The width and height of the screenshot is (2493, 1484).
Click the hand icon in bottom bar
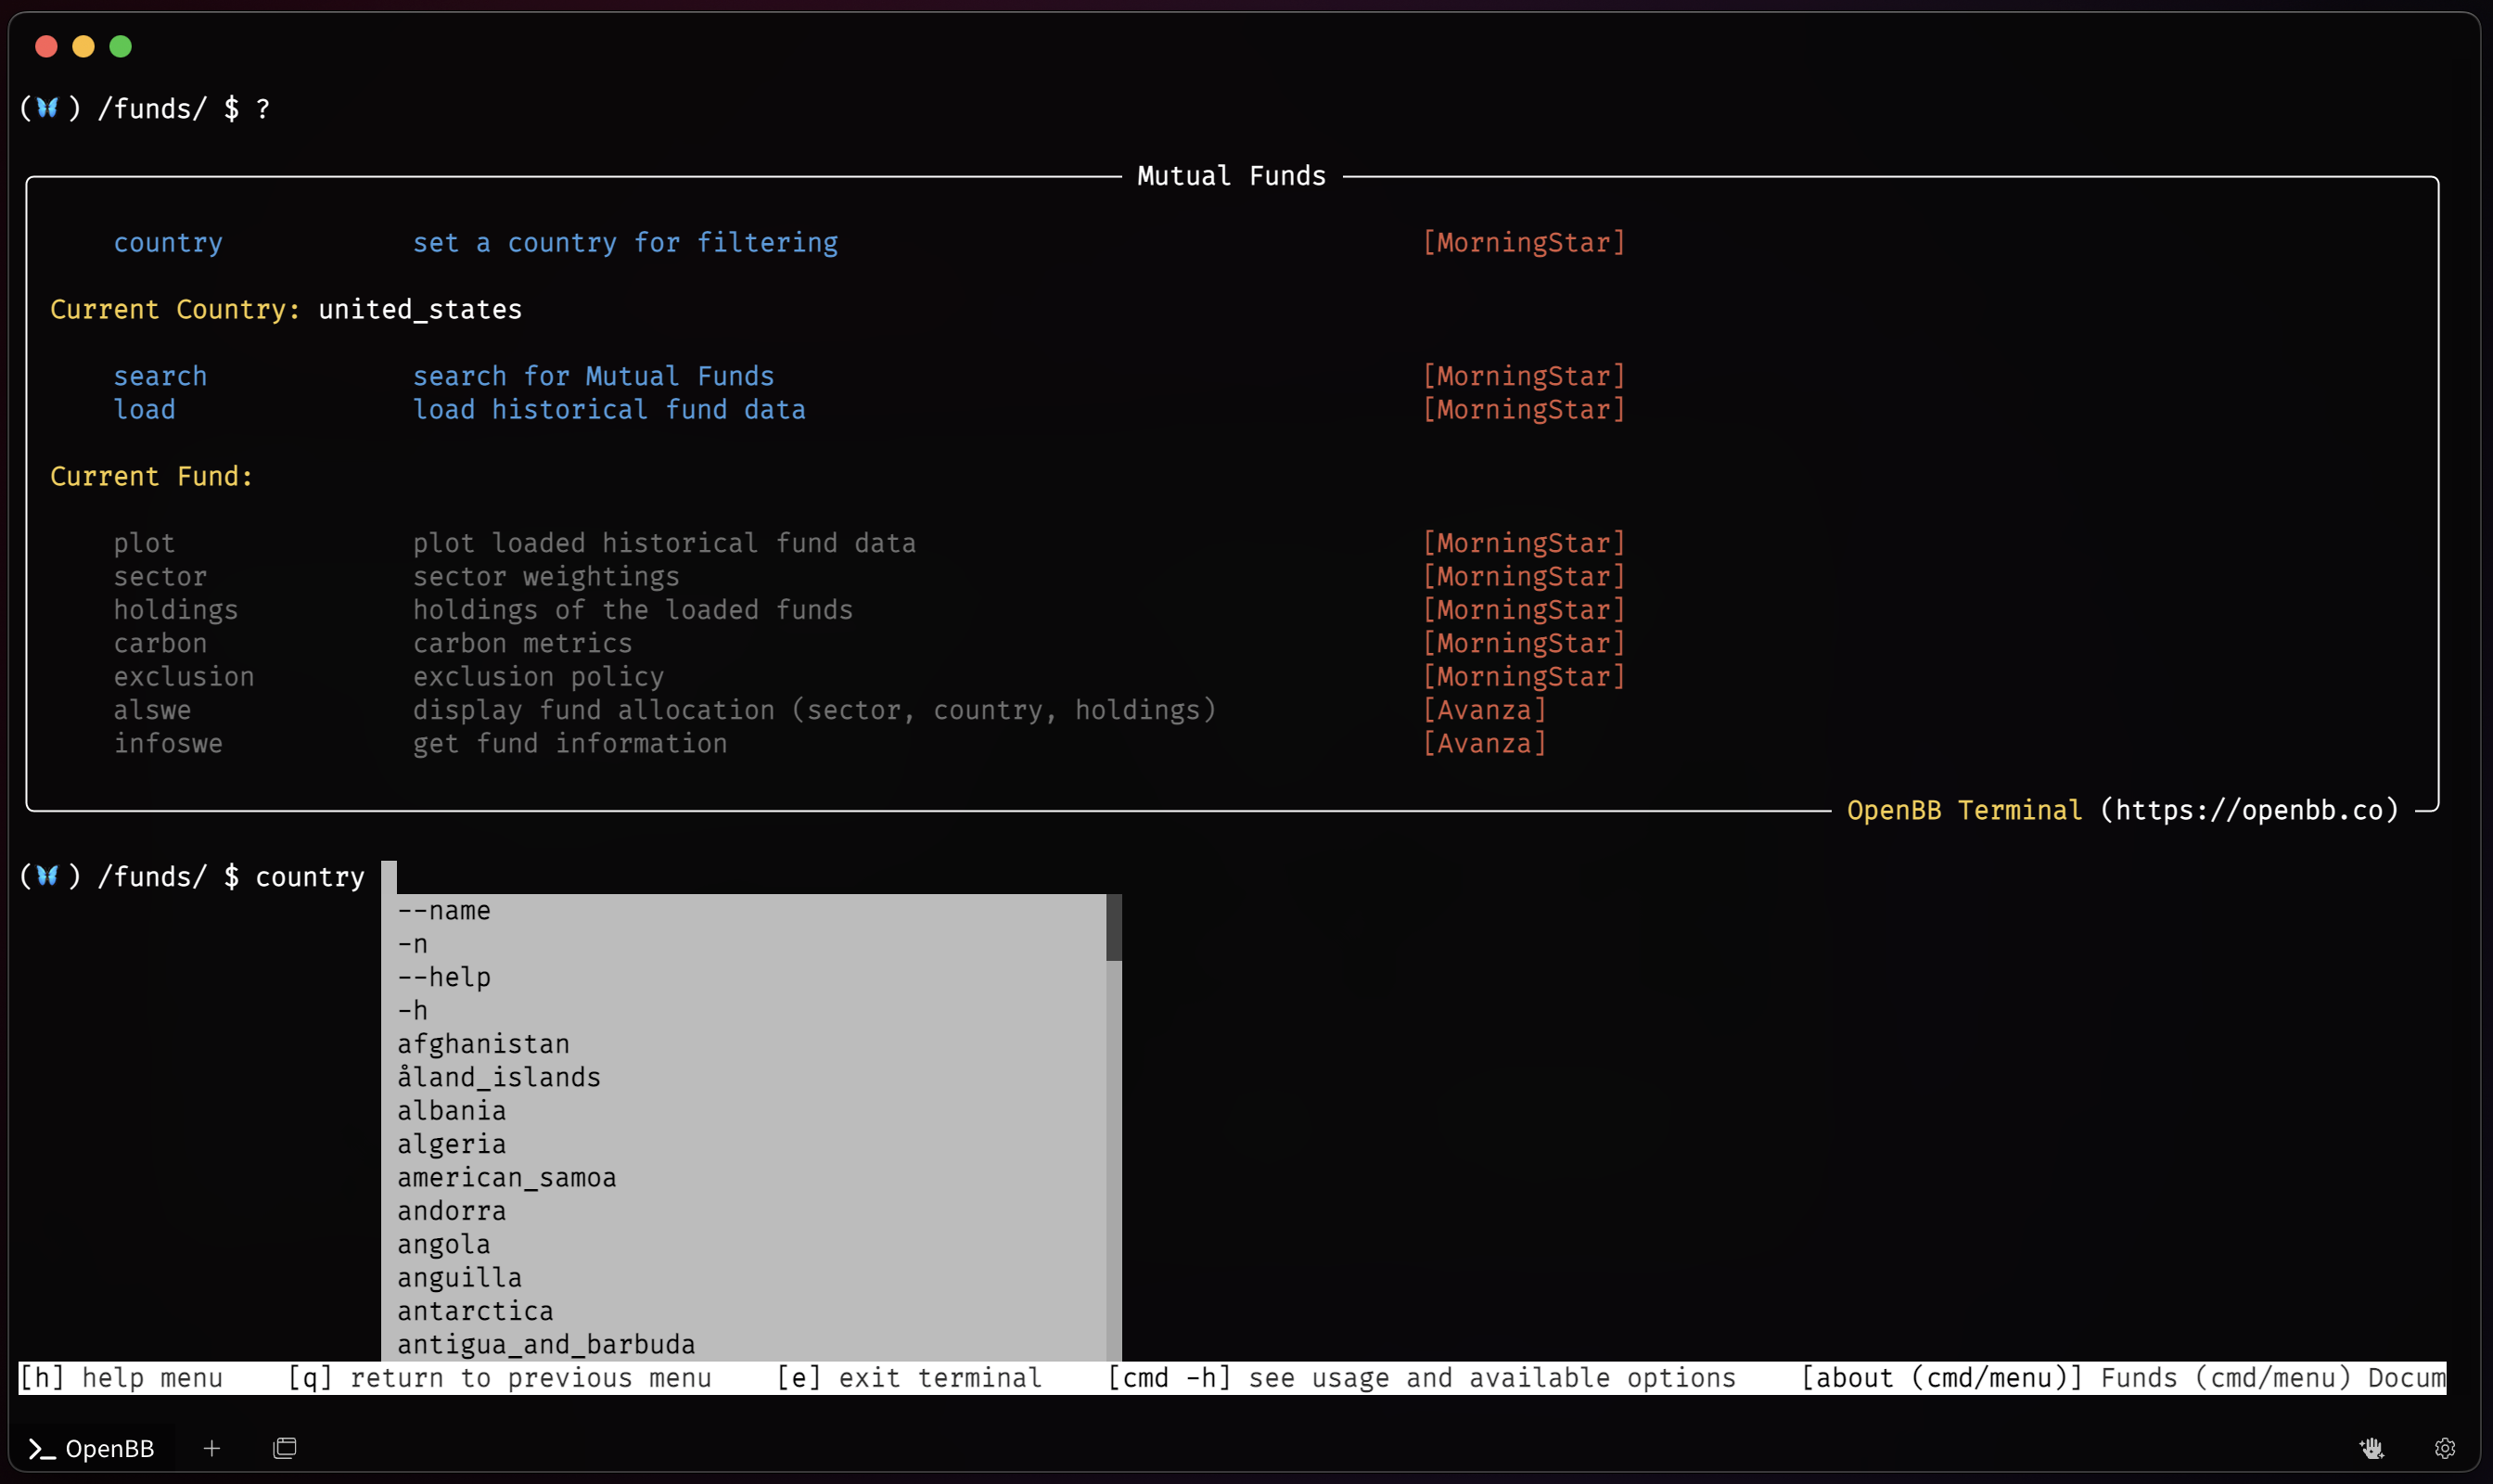[2372, 1448]
